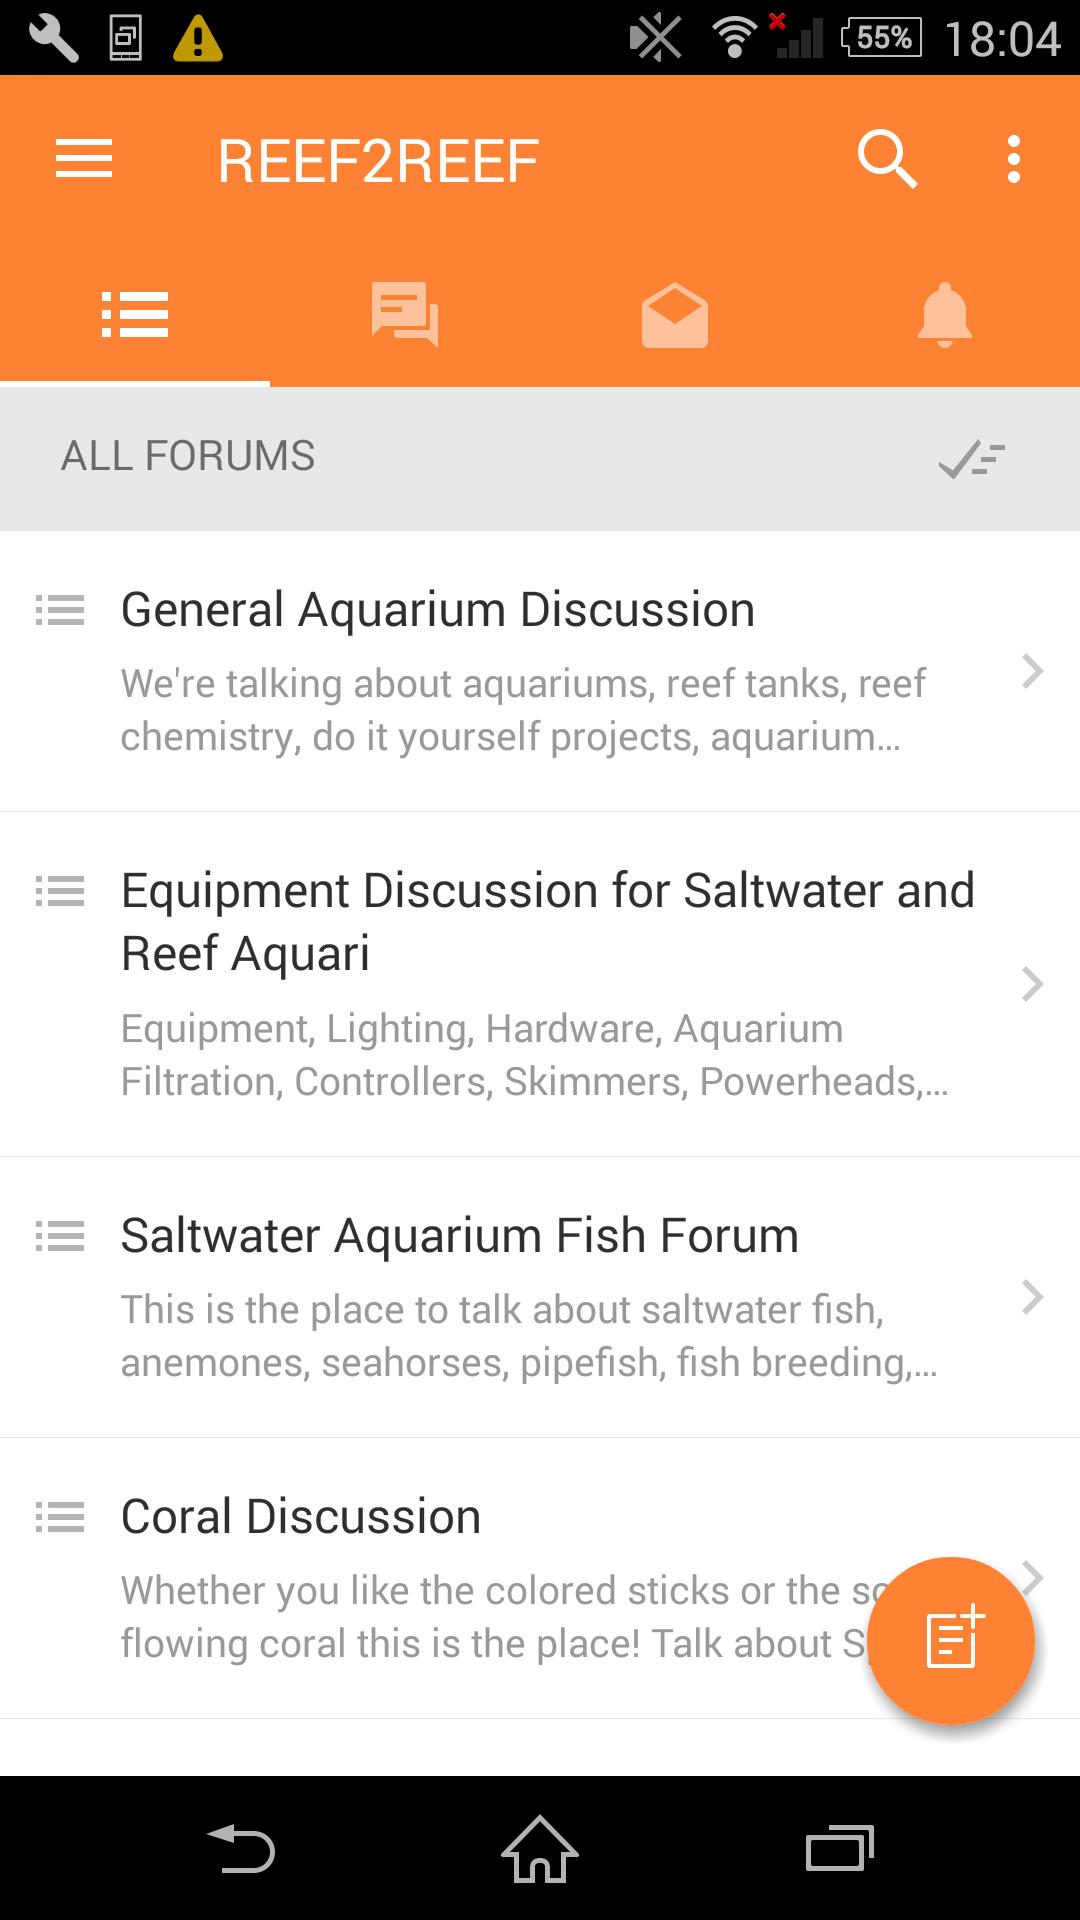This screenshot has height=1920, width=1080.
Task: Select the ALL FORUMS header label
Action: 188,456
